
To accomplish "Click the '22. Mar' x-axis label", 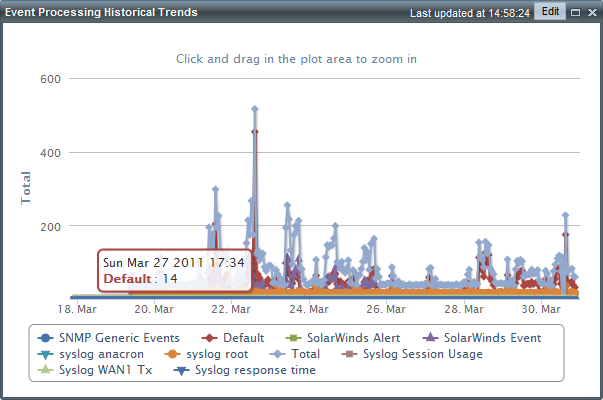I will click(231, 309).
